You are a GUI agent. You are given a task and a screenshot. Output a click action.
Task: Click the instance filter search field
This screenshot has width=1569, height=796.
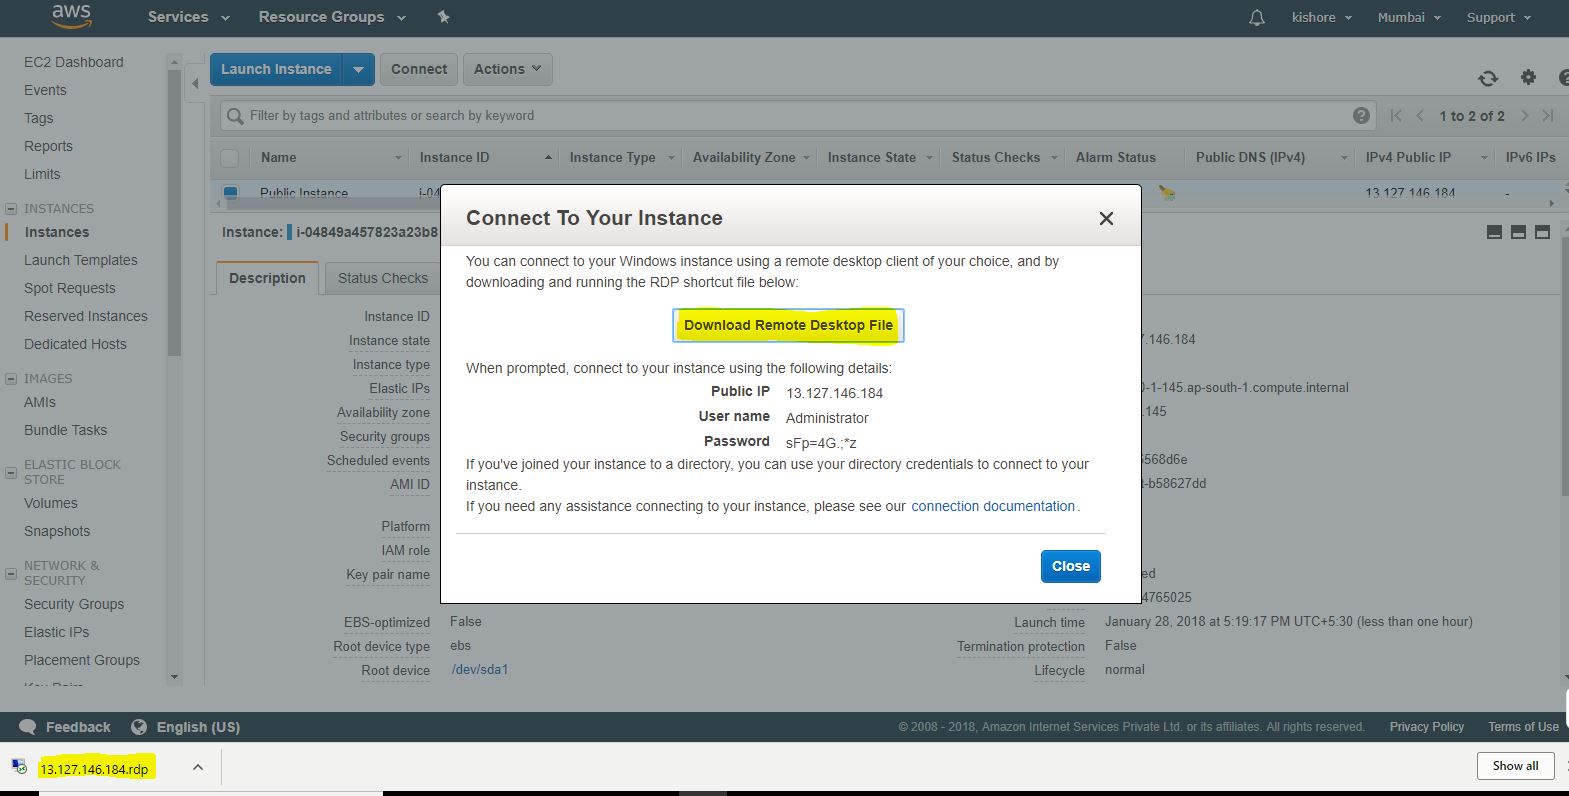[790, 116]
